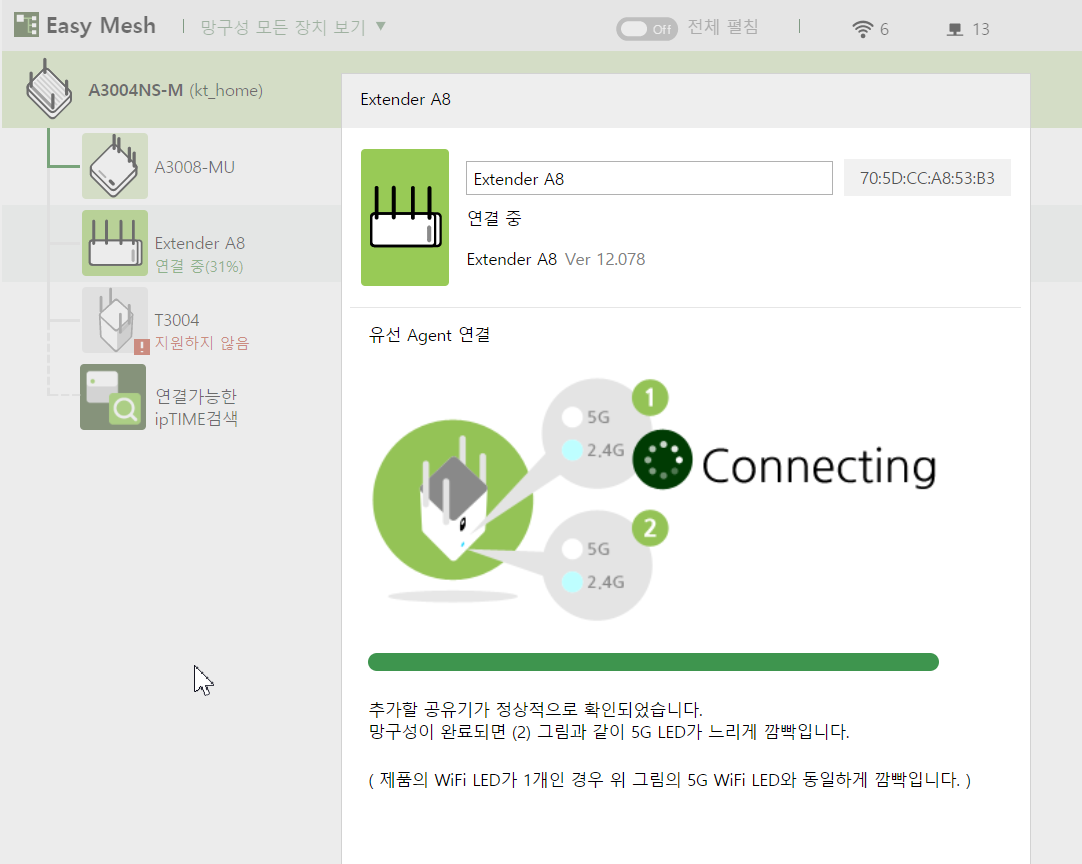Viewport: 1082px width, 864px height.
Task: Click the 연결 중 status under the name field
Action: [494, 219]
